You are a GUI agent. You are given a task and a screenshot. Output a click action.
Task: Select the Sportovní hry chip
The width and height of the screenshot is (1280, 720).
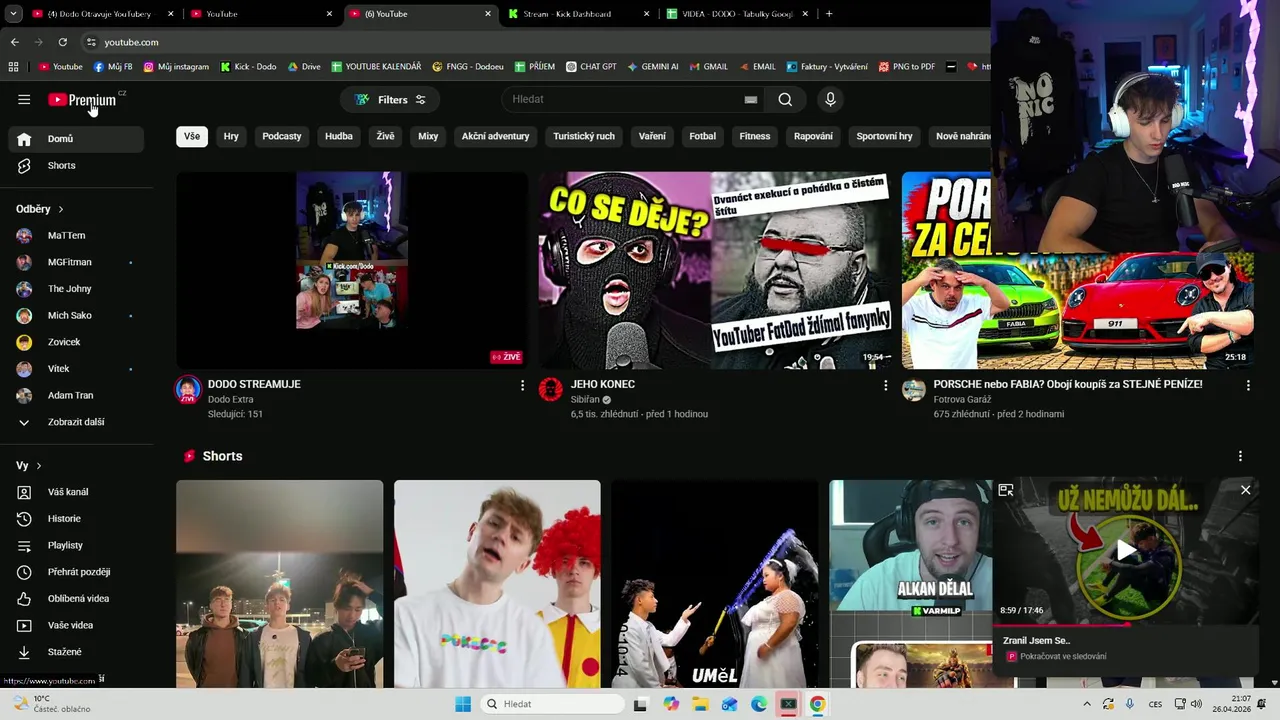884,136
